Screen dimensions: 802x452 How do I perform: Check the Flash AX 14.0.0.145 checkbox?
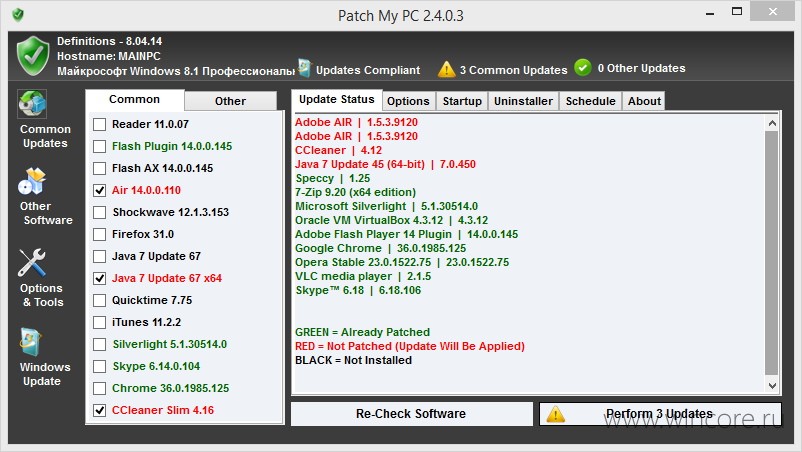[x=100, y=168]
